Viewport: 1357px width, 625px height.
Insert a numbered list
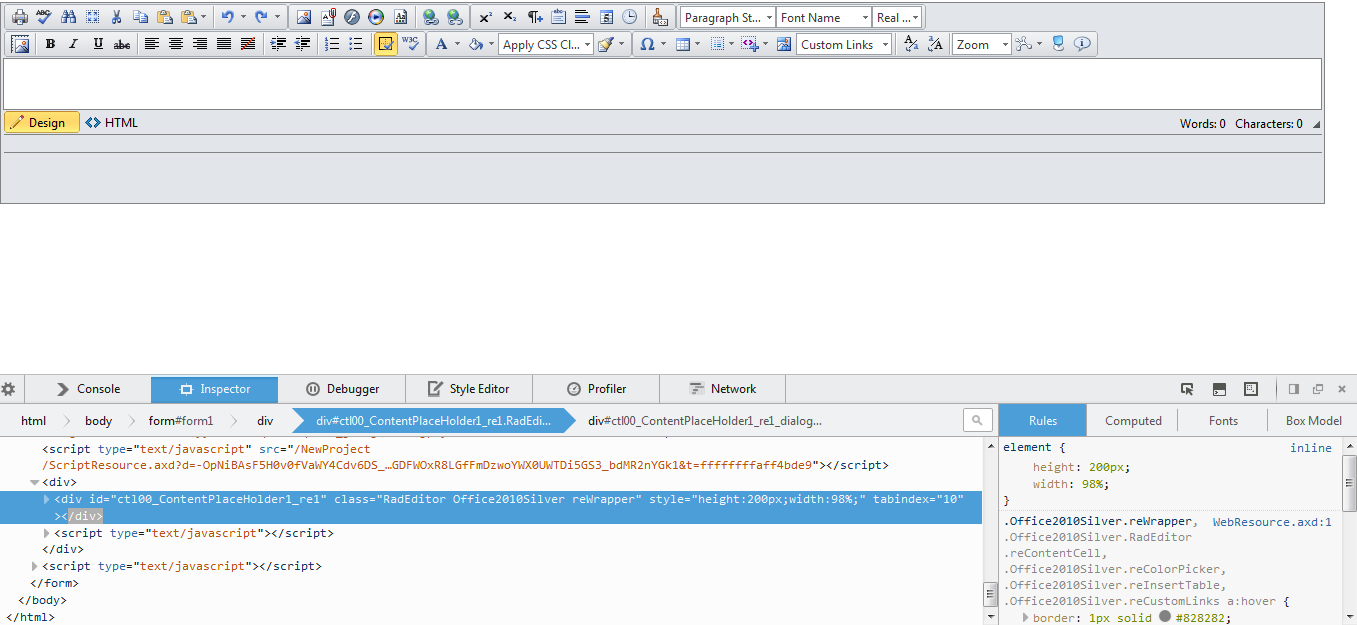pyautogui.click(x=332, y=44)
